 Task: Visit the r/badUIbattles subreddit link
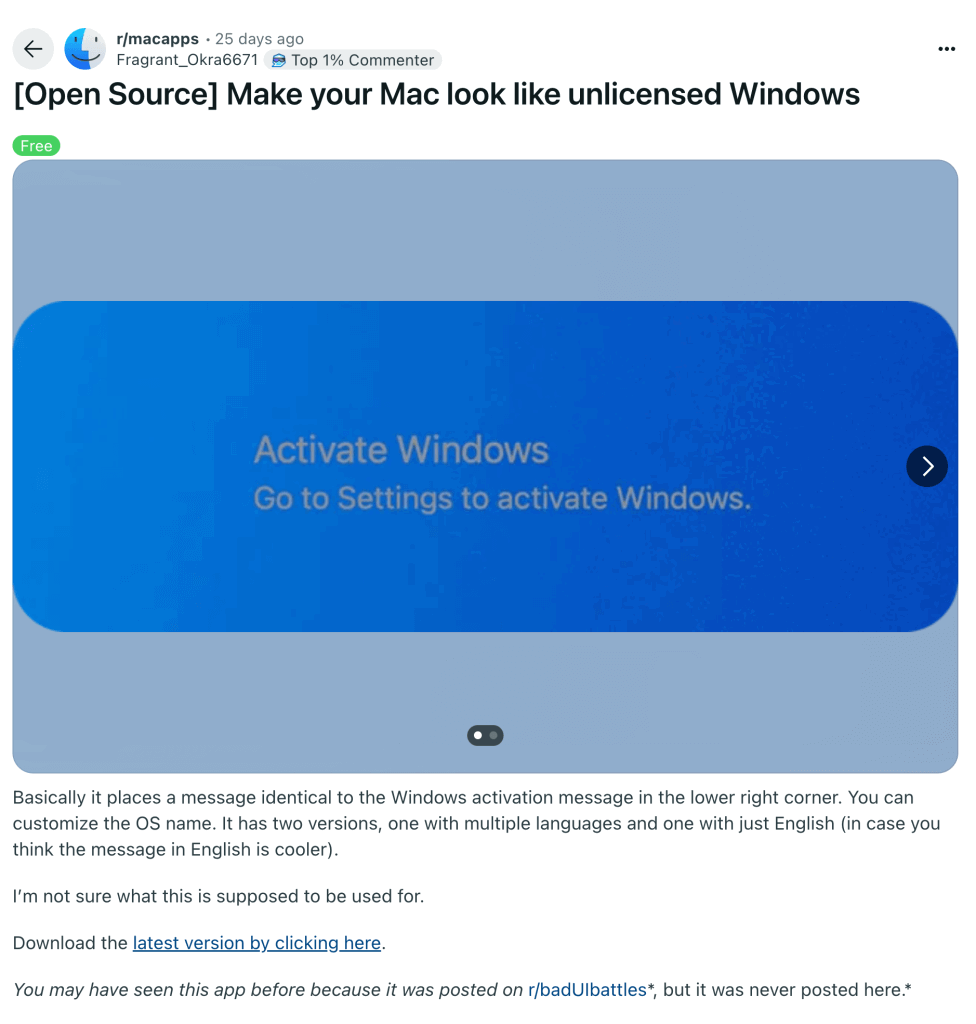click(x=587, y=990)
